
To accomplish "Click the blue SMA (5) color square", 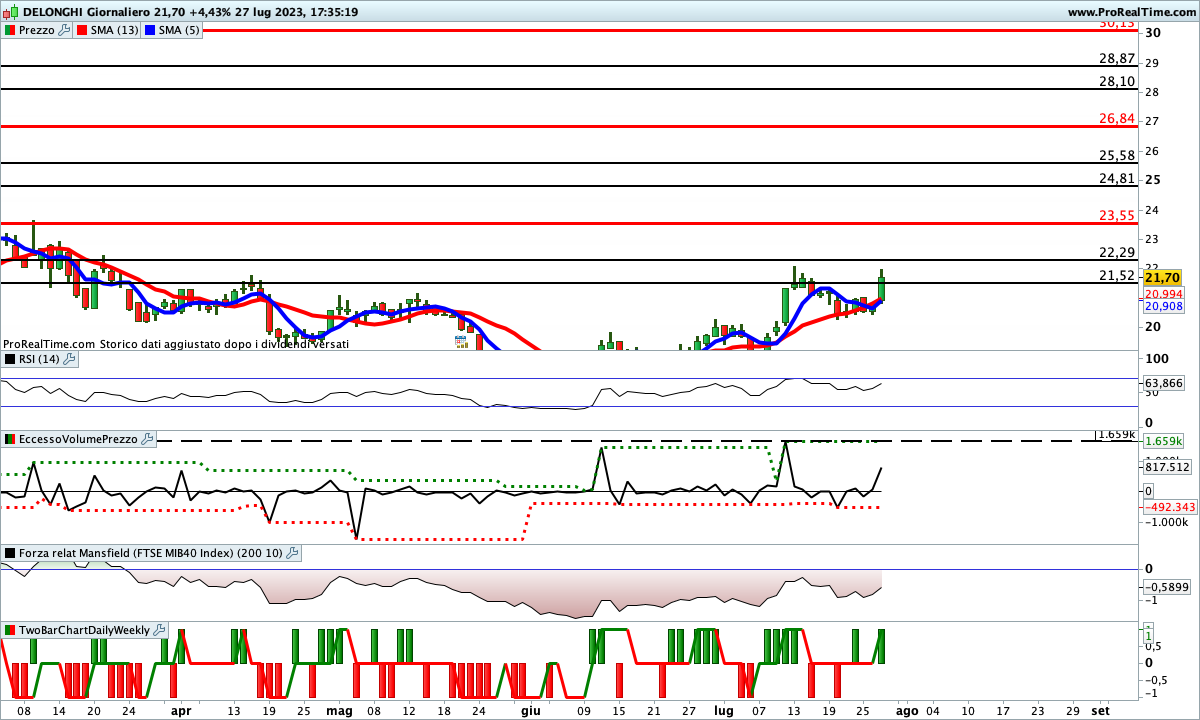I will (x=150, y=30).
